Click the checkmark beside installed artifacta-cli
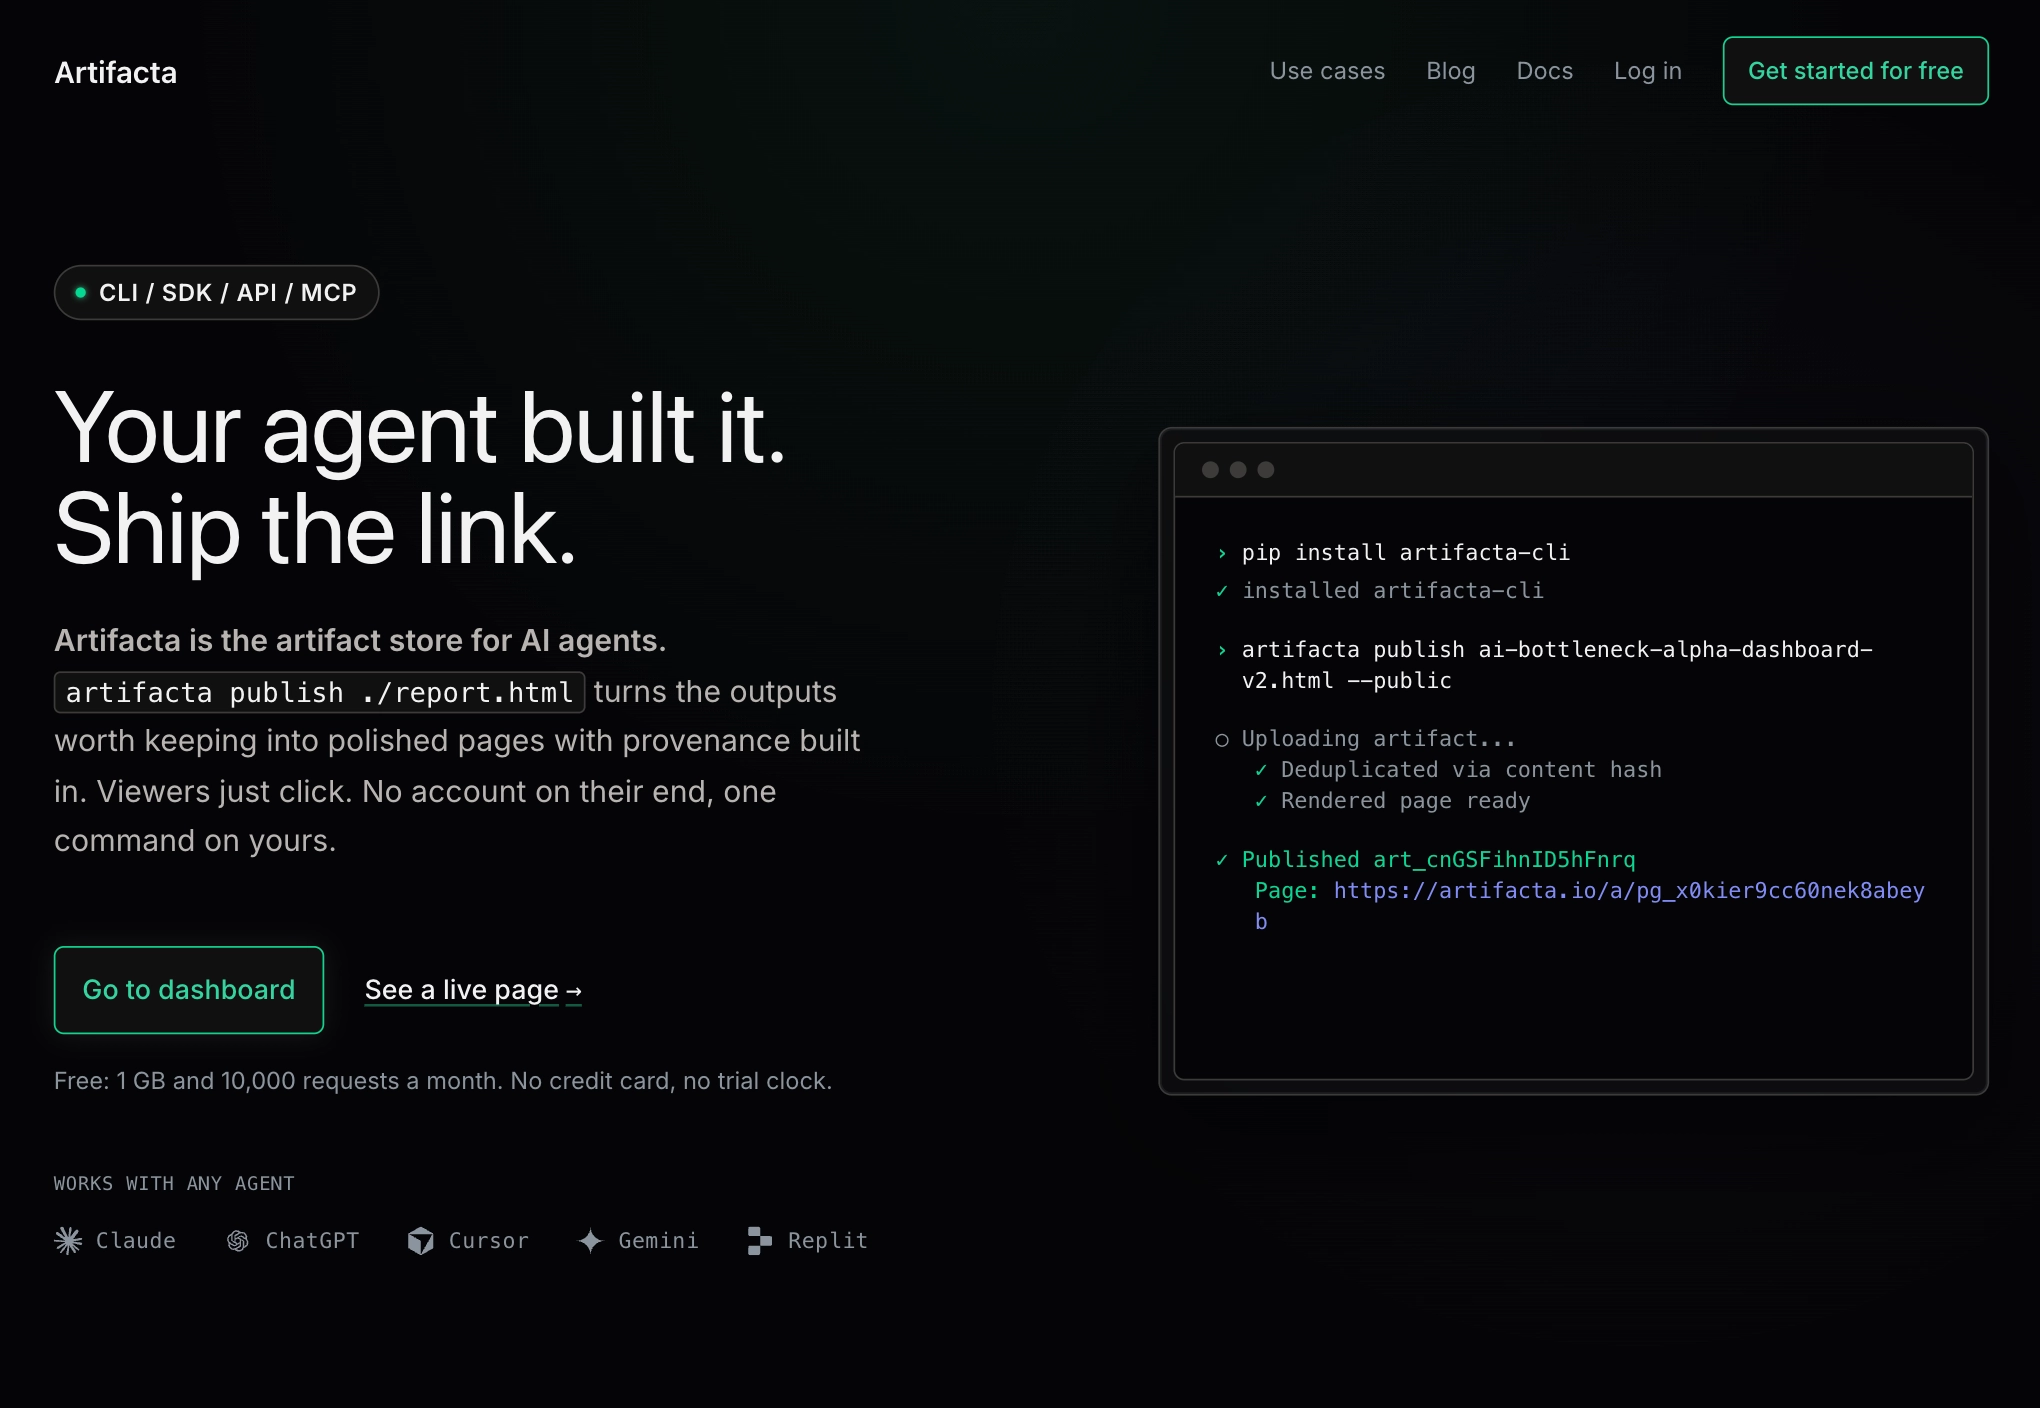This screenshot has height=1408, width=2040. (x=1222, y=591)
